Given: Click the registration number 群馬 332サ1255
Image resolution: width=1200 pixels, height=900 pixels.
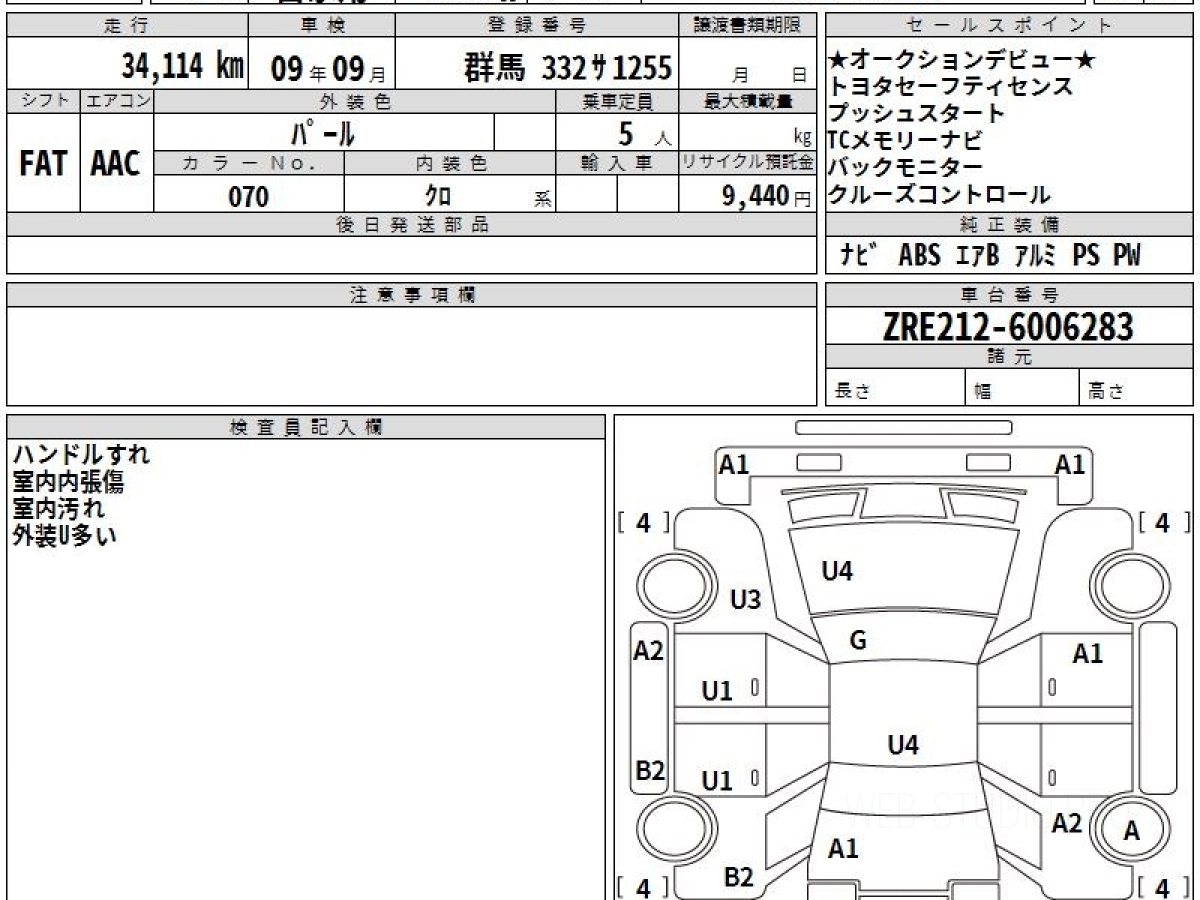Looking at the screenshot, I should tap(568, 68).
